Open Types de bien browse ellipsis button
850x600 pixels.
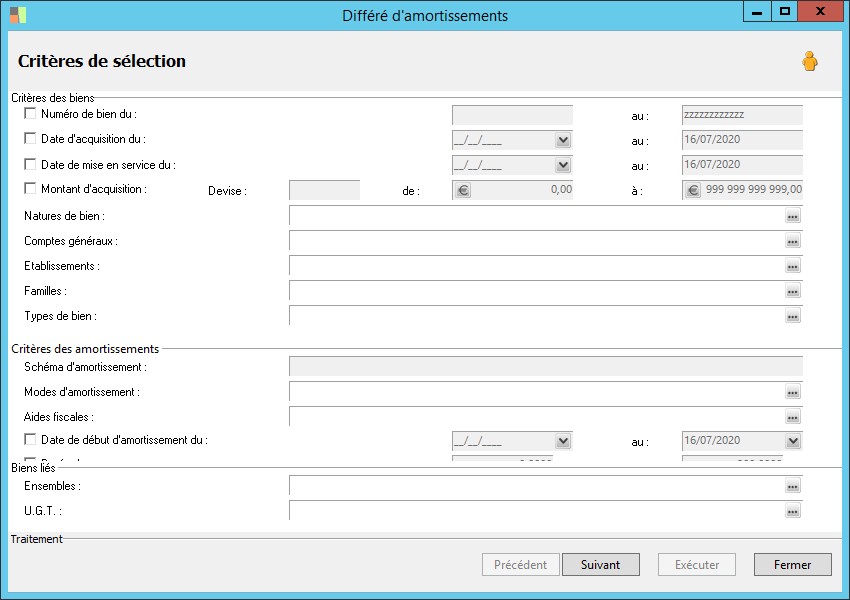(x=793, y=317)
